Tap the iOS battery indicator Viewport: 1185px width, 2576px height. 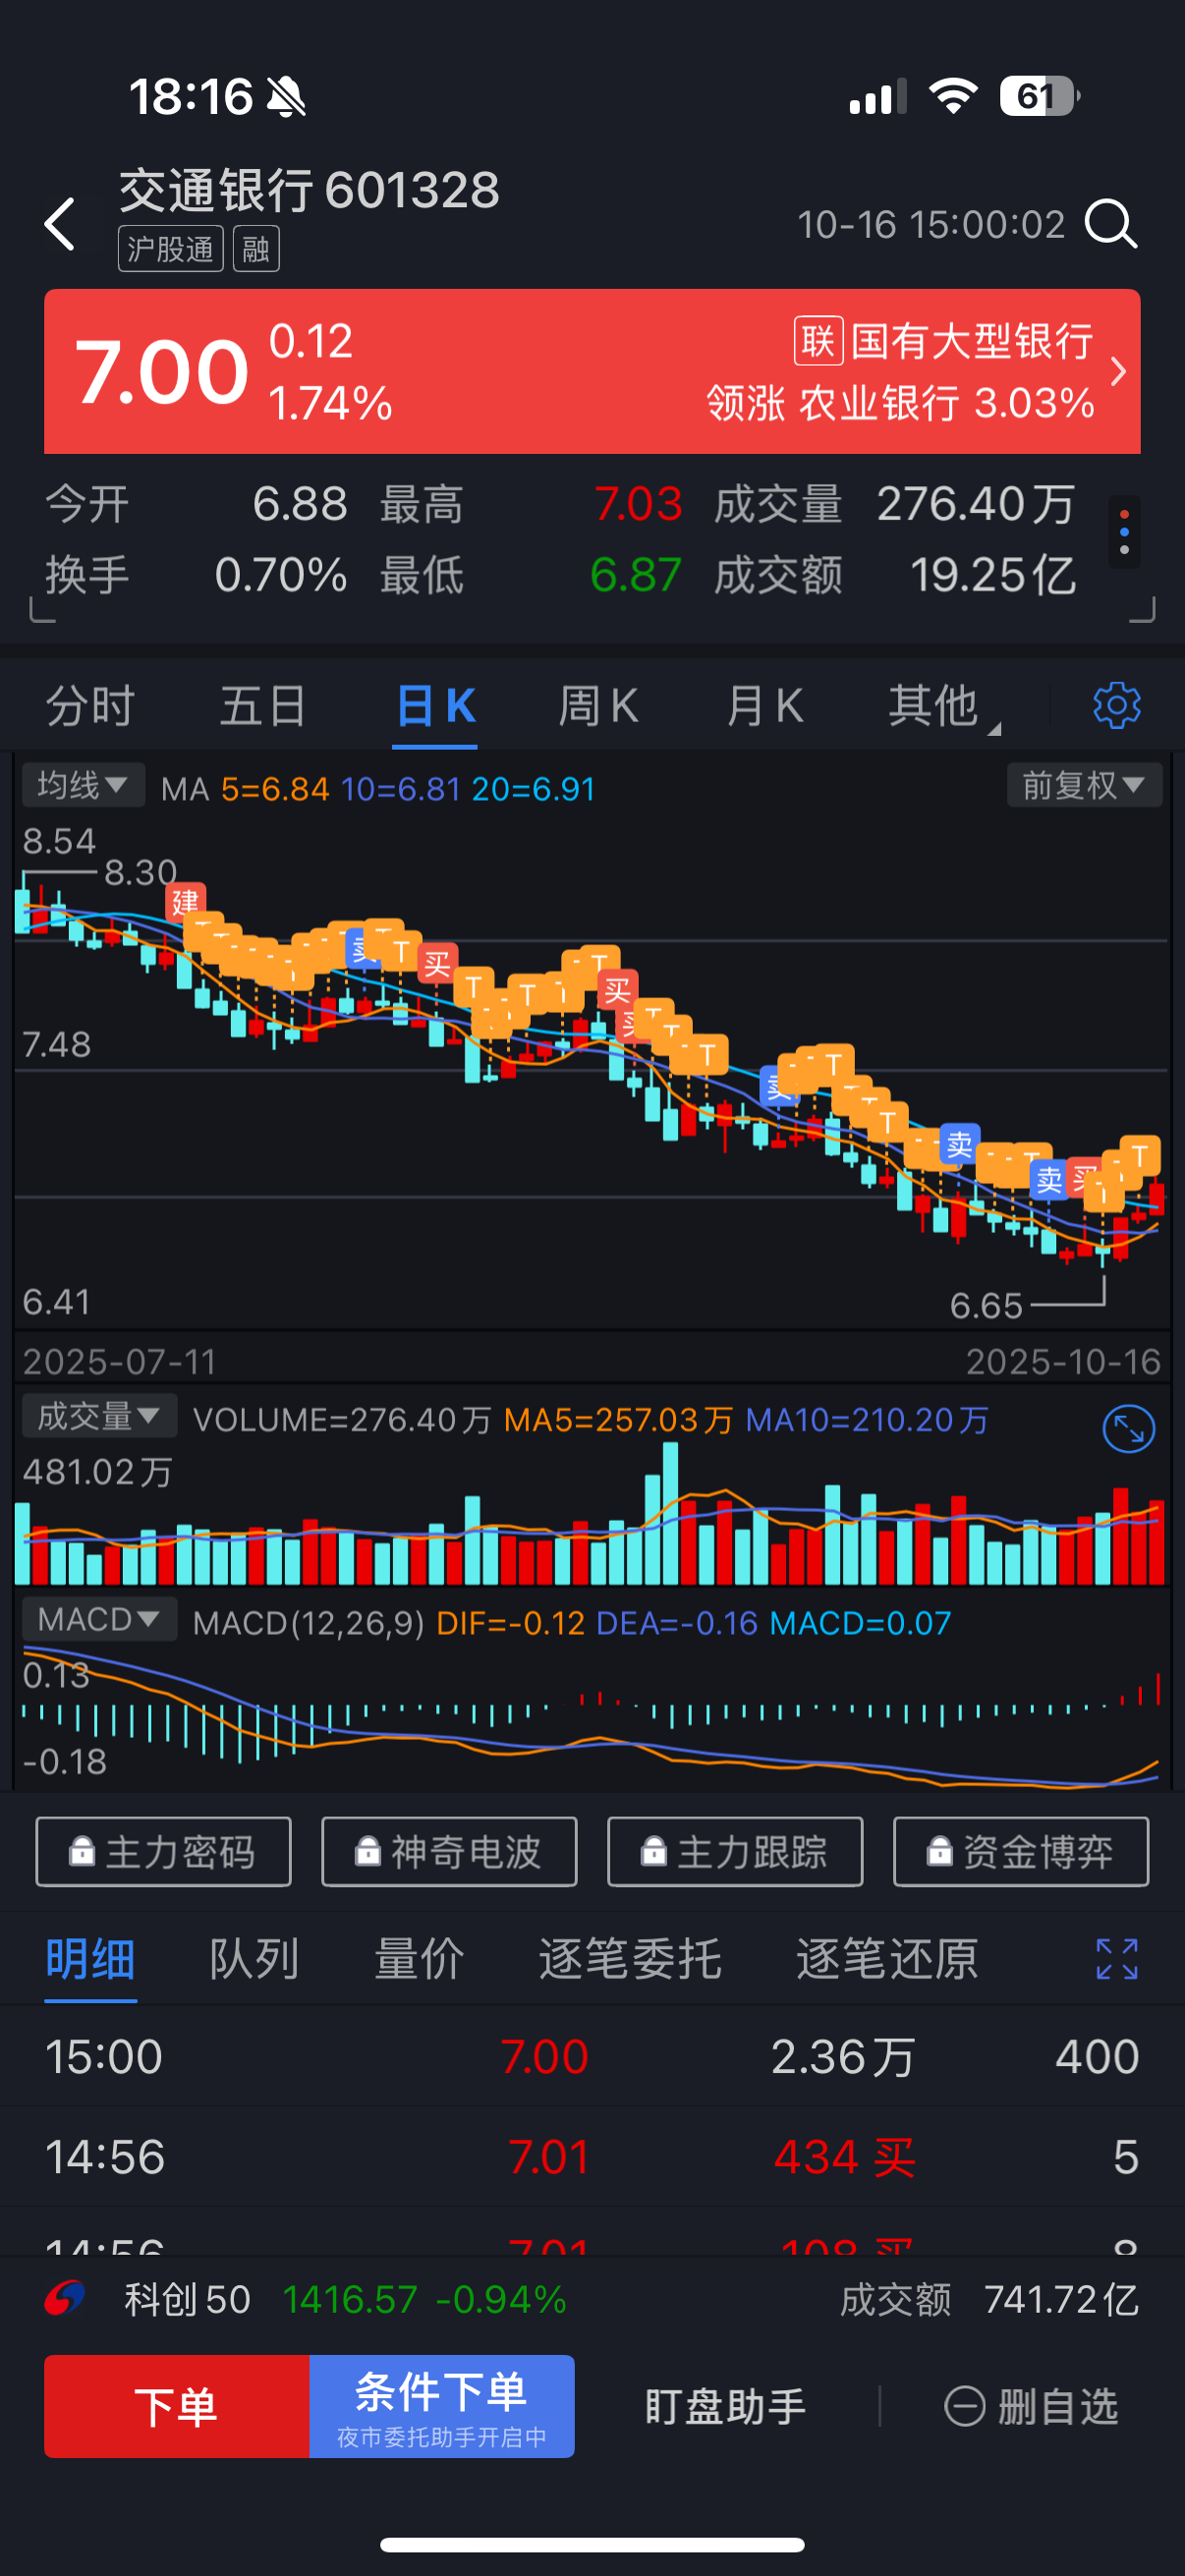click(x=1039, y=96)
